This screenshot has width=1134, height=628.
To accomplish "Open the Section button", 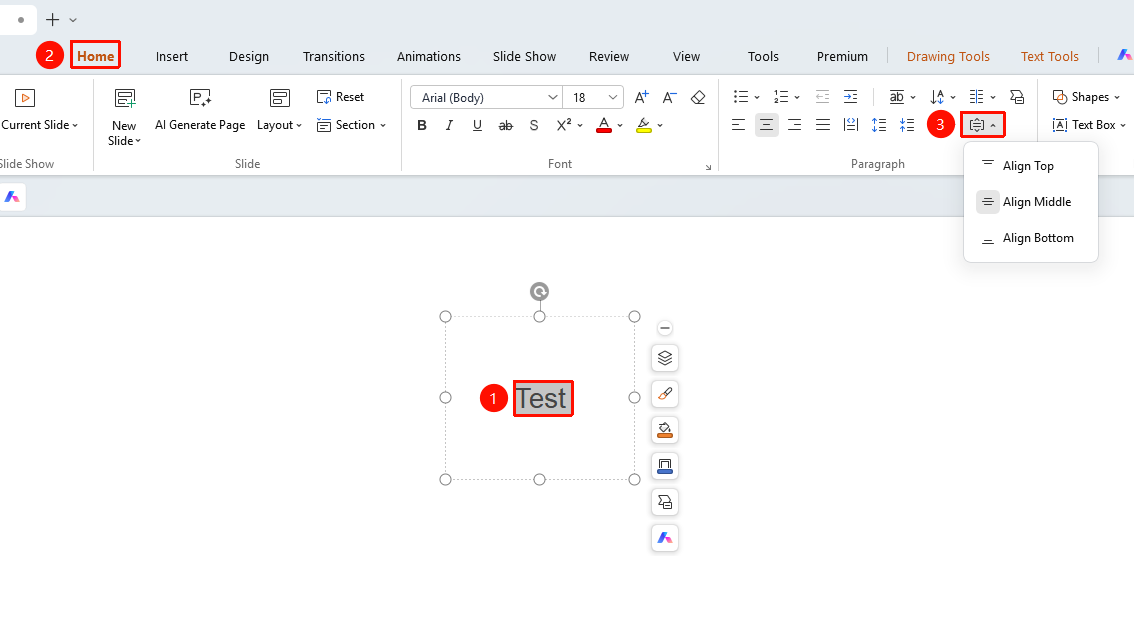I will 351,125.
